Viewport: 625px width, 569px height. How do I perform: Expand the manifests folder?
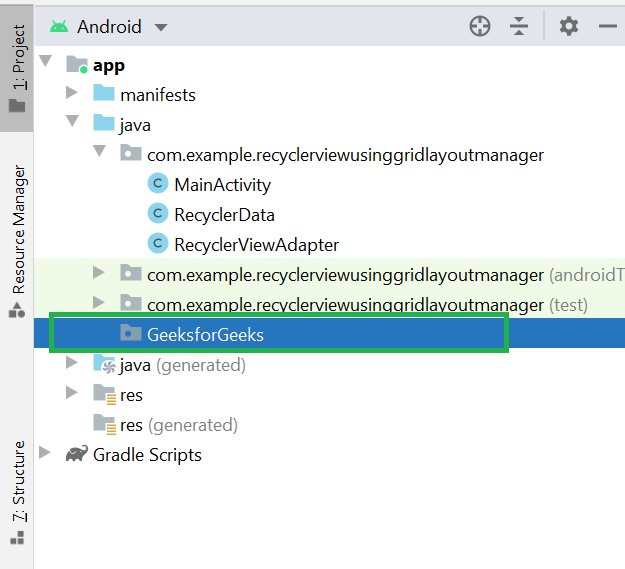(x=71, y=94)
